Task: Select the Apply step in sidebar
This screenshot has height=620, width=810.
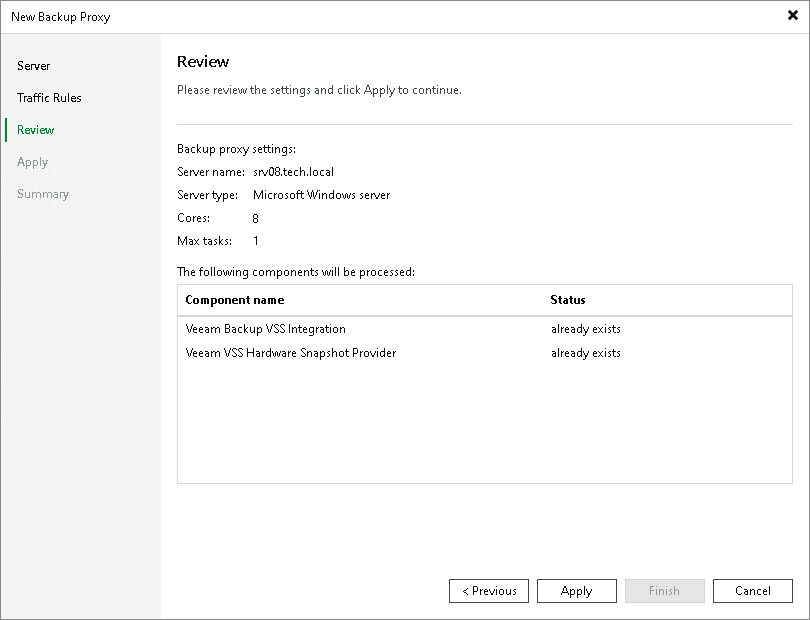Action: click(x=33, y=162)
